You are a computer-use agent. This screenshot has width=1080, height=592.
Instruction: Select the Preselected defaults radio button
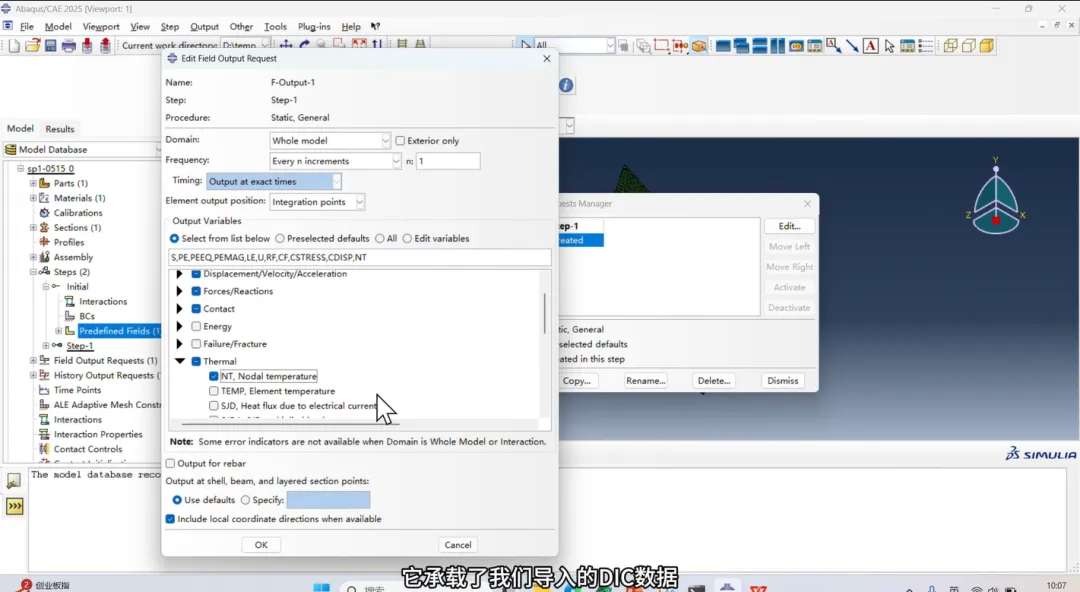(280, 239)
